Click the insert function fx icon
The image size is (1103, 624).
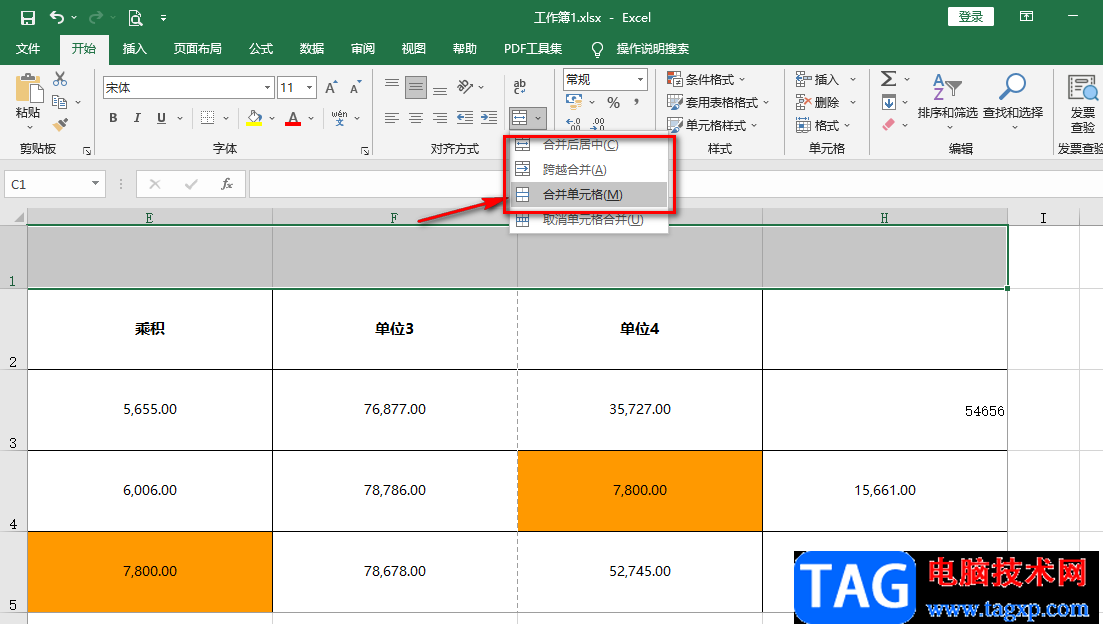[x=227, y=184]
